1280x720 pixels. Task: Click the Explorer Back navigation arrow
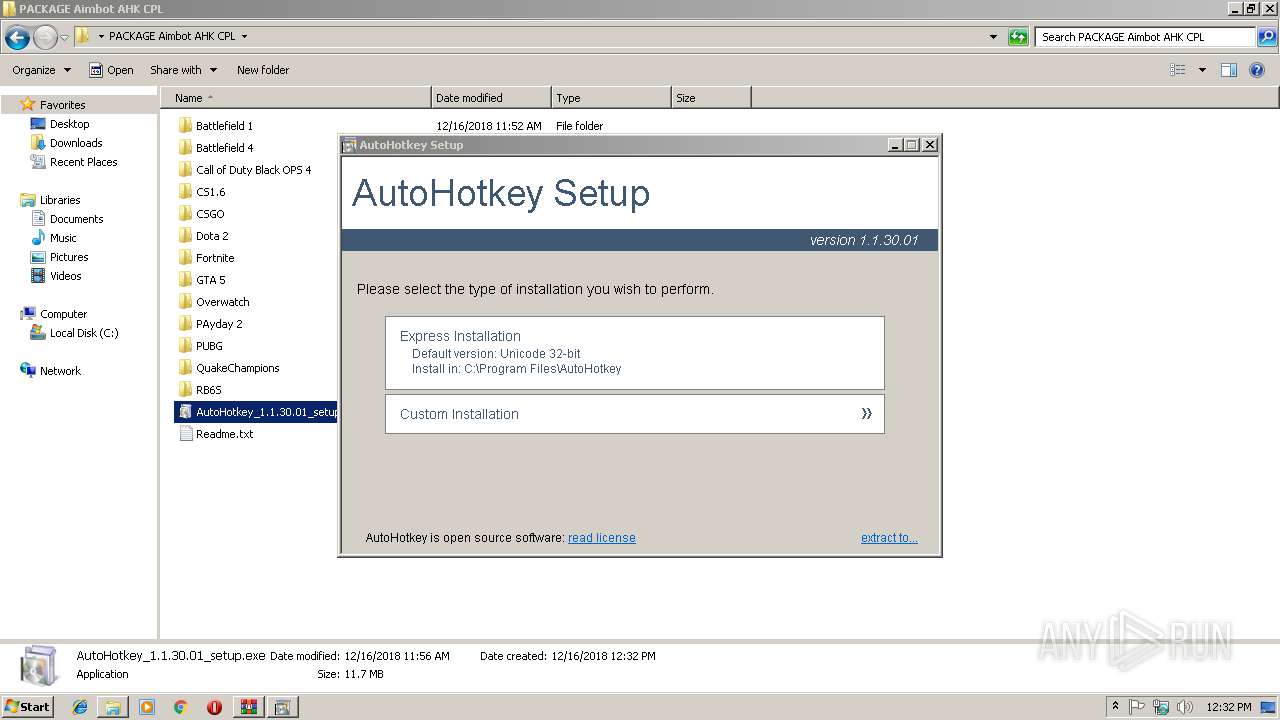17,38
